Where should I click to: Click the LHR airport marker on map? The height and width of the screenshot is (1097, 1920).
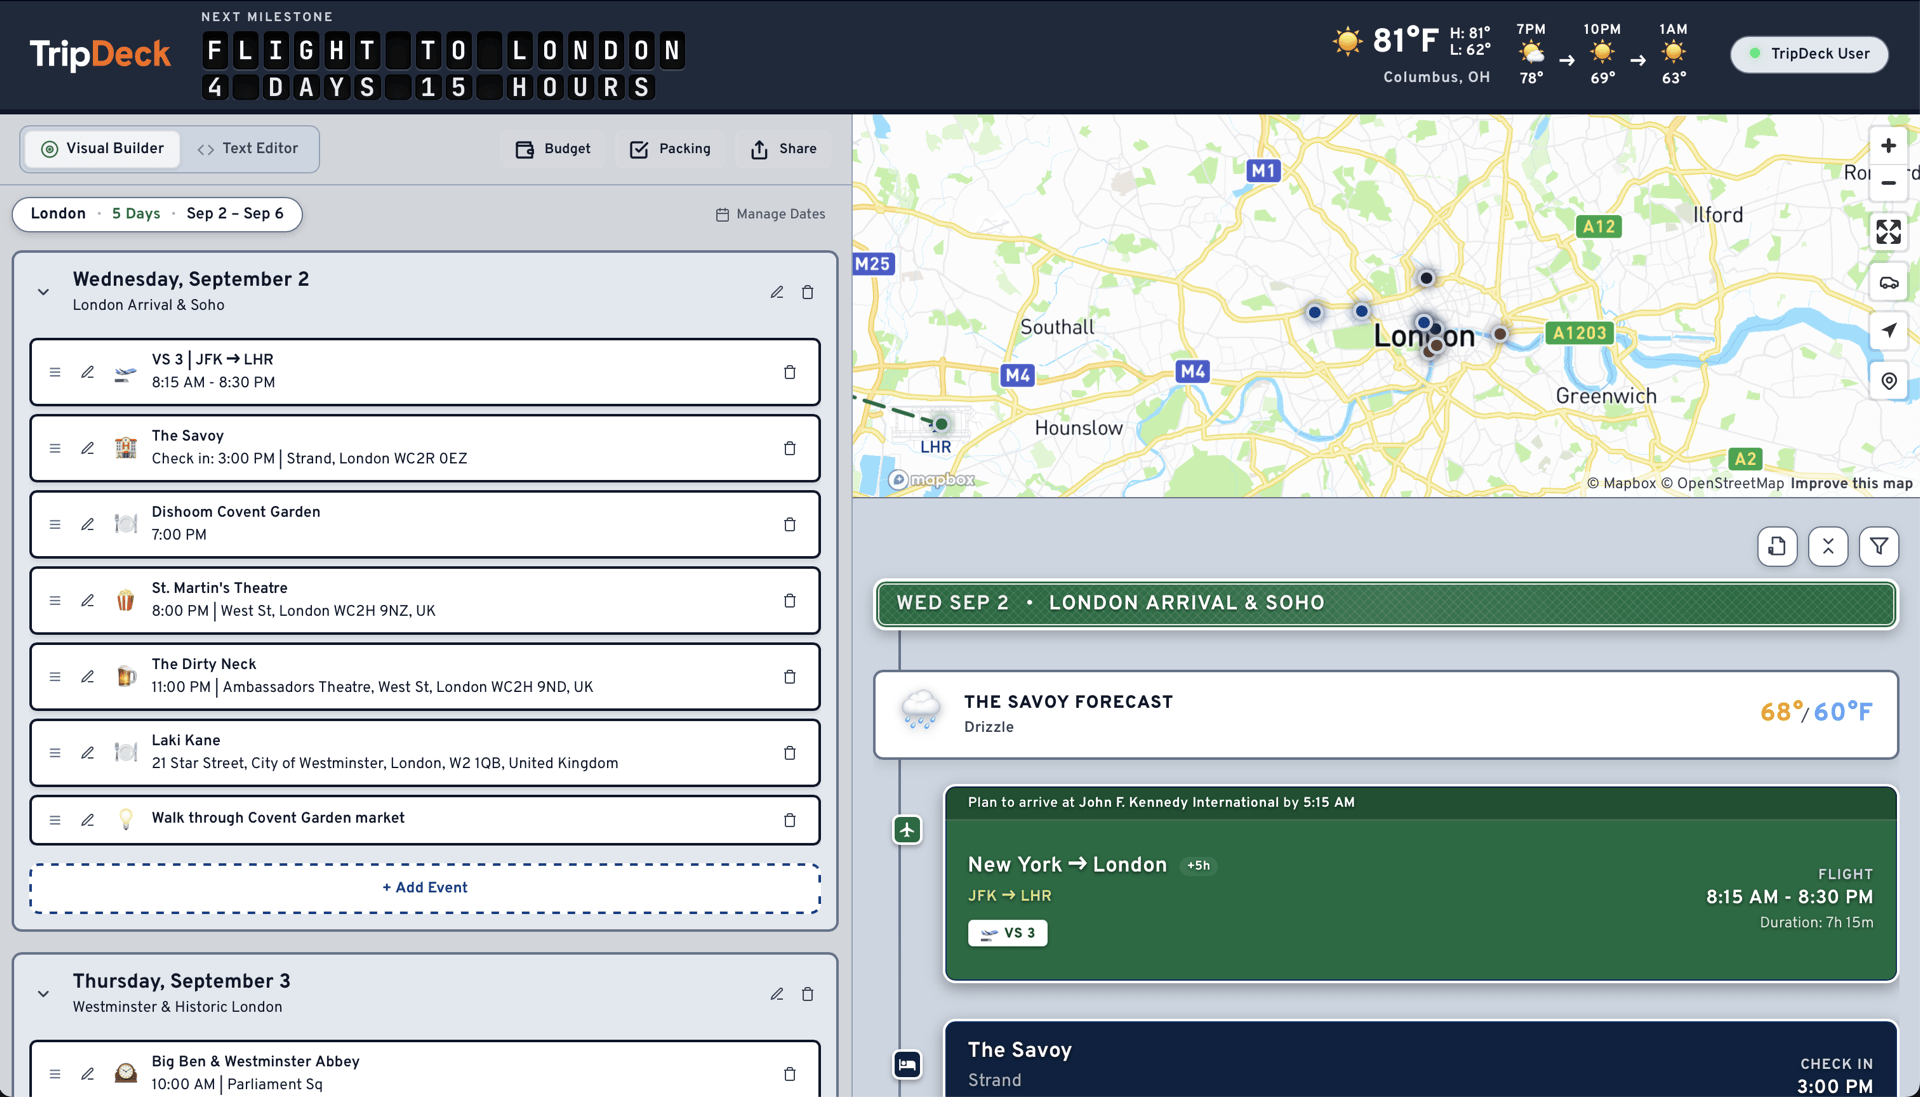(941, 424)
